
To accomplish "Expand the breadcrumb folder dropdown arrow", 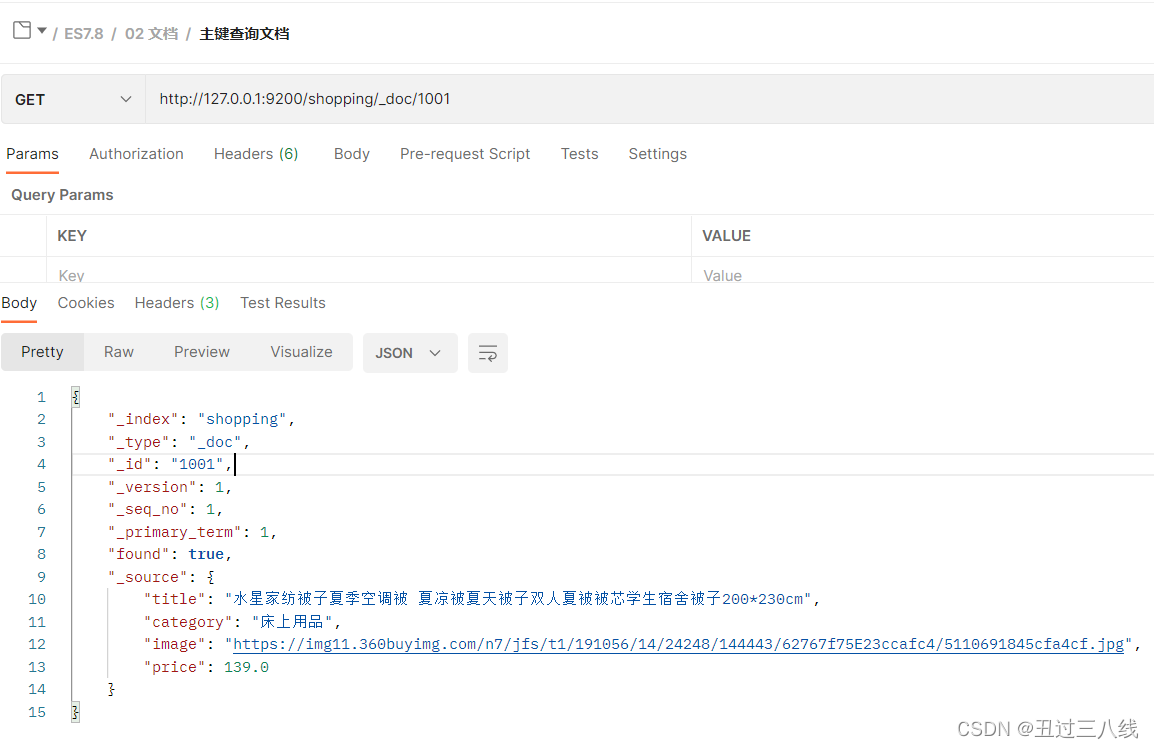I will [x=42, y=31].
